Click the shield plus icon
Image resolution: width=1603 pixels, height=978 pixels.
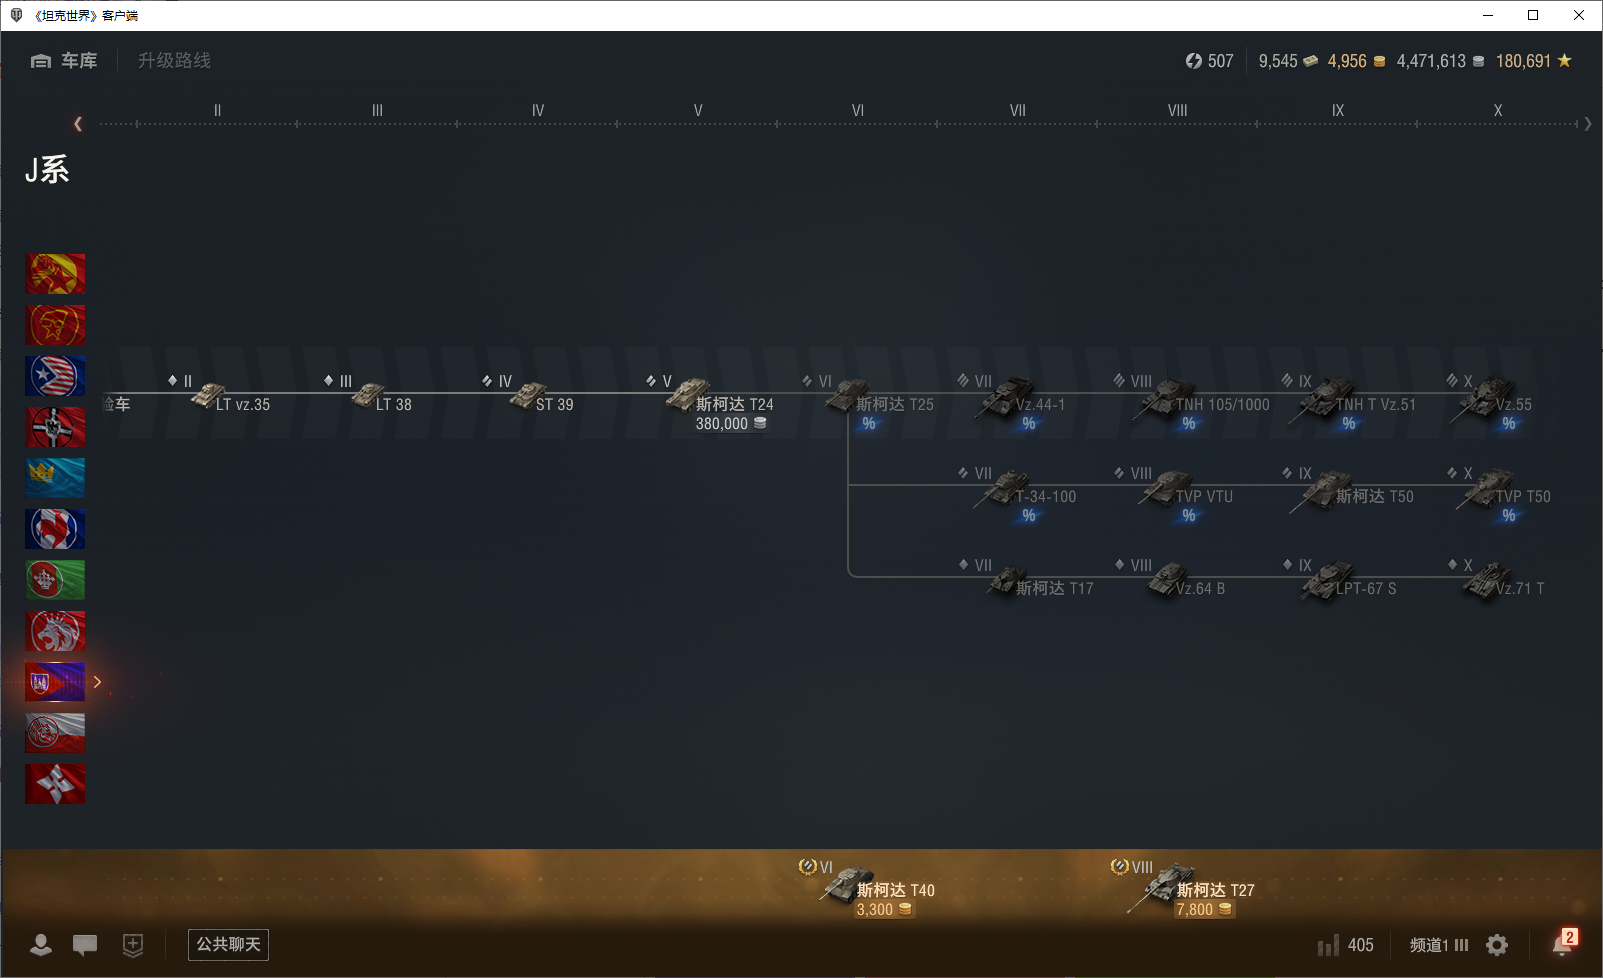point(133,945)
